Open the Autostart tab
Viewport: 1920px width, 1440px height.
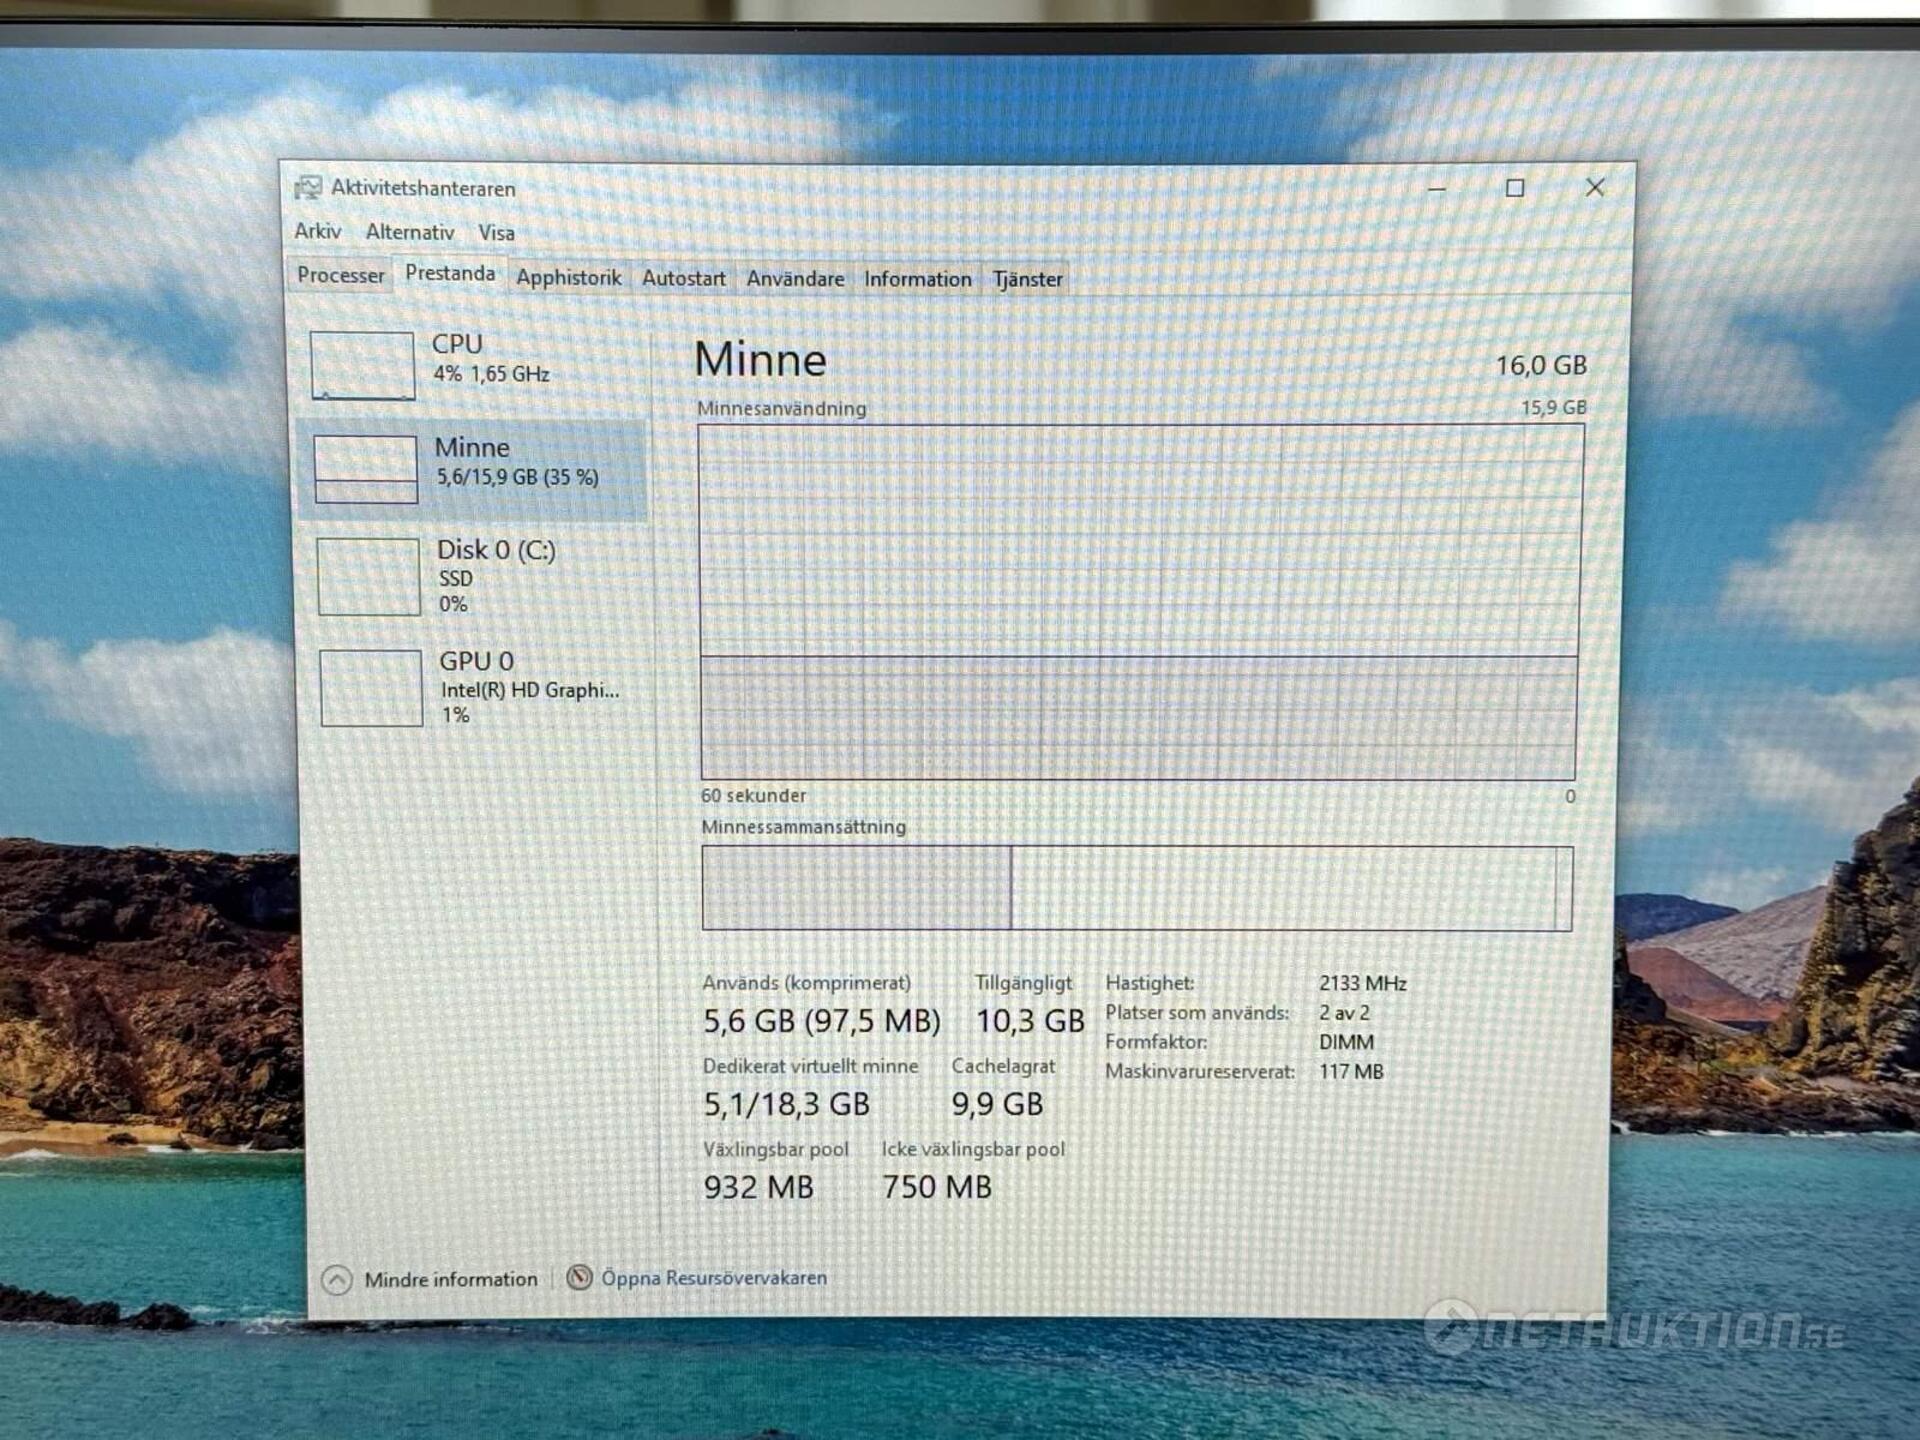click(x=684, y=278)
